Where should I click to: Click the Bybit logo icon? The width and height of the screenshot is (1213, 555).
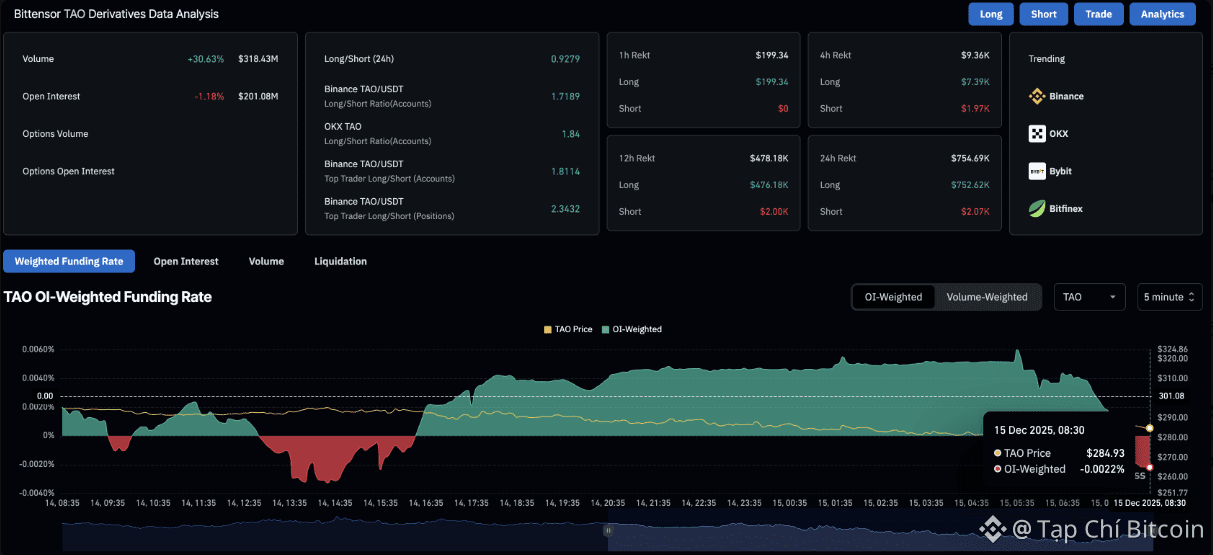click(x=1037, y=171)
